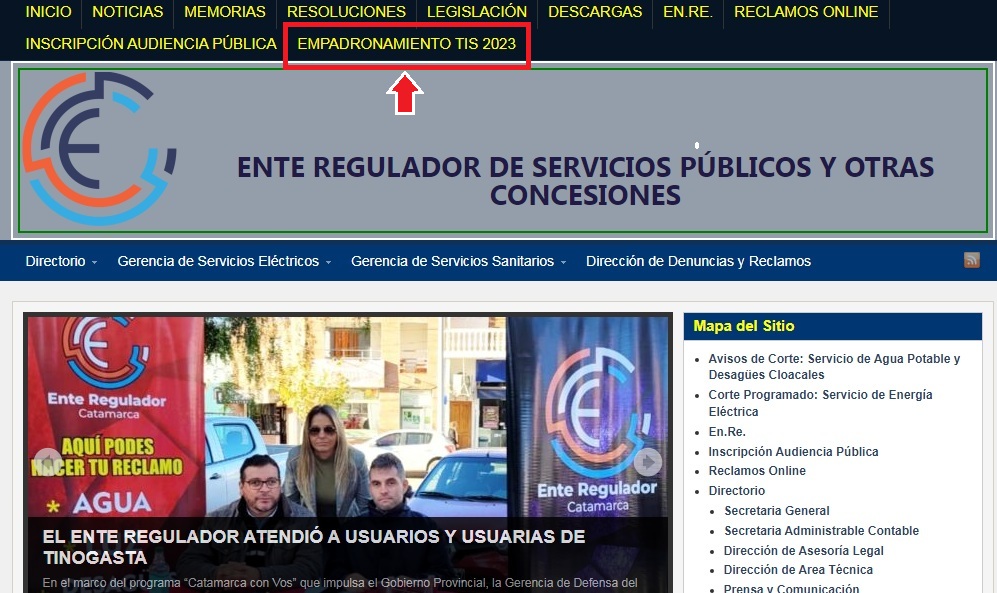The width and height of the screenshot is (997, 593).
Task: Open Avisos de Corte Agua Potable link
Action: [833, 366]
